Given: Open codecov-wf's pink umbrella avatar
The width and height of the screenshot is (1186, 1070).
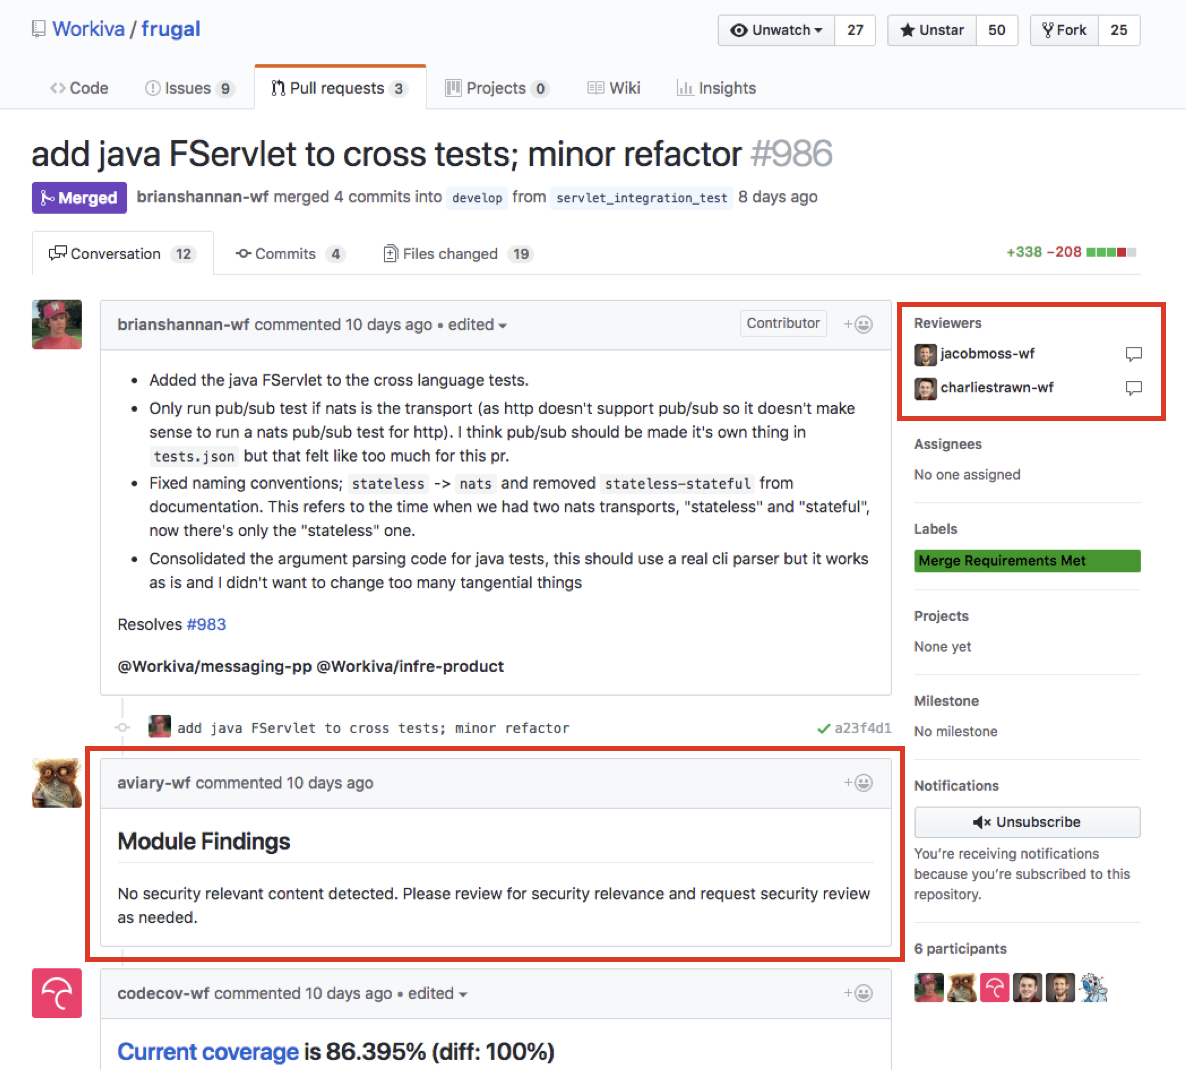Looking at the screenshot, I should [x=57, y=993].
